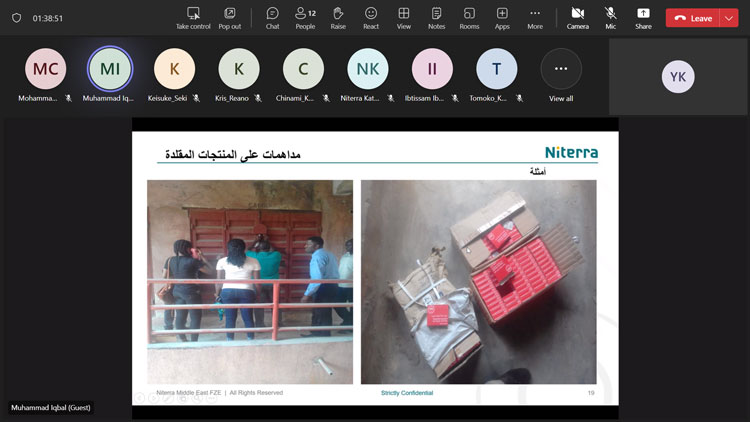Viewport: 750px width, 422px height.
Task: Toggle the Mic mute state
Action: 610,17
